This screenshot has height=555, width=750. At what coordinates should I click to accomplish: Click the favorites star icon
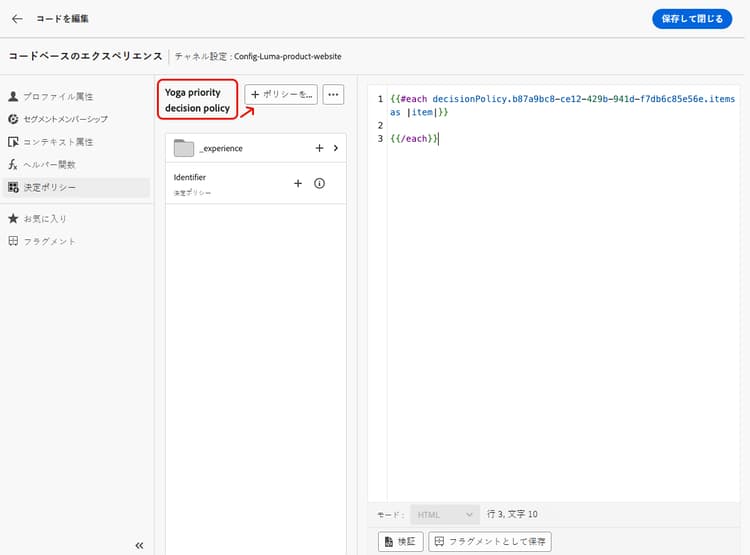pyautogui.click(x=13, y=219)
